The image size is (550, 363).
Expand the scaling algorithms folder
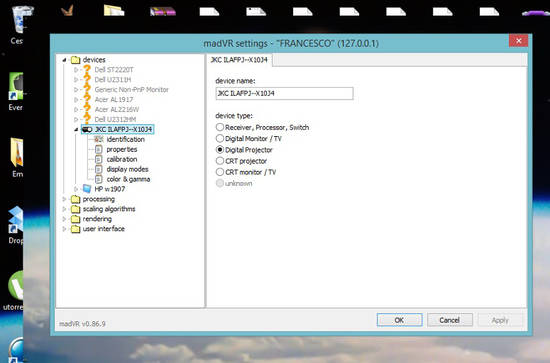tap(65, 209)
